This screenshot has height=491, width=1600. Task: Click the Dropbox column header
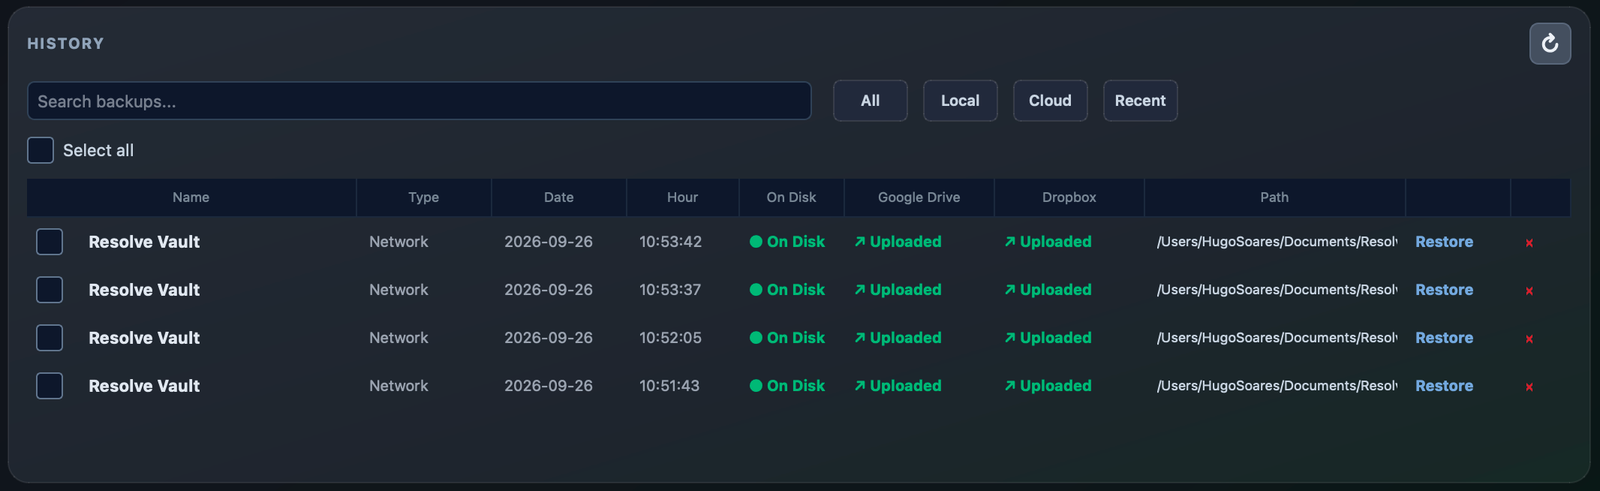(x=1069, y=198)
